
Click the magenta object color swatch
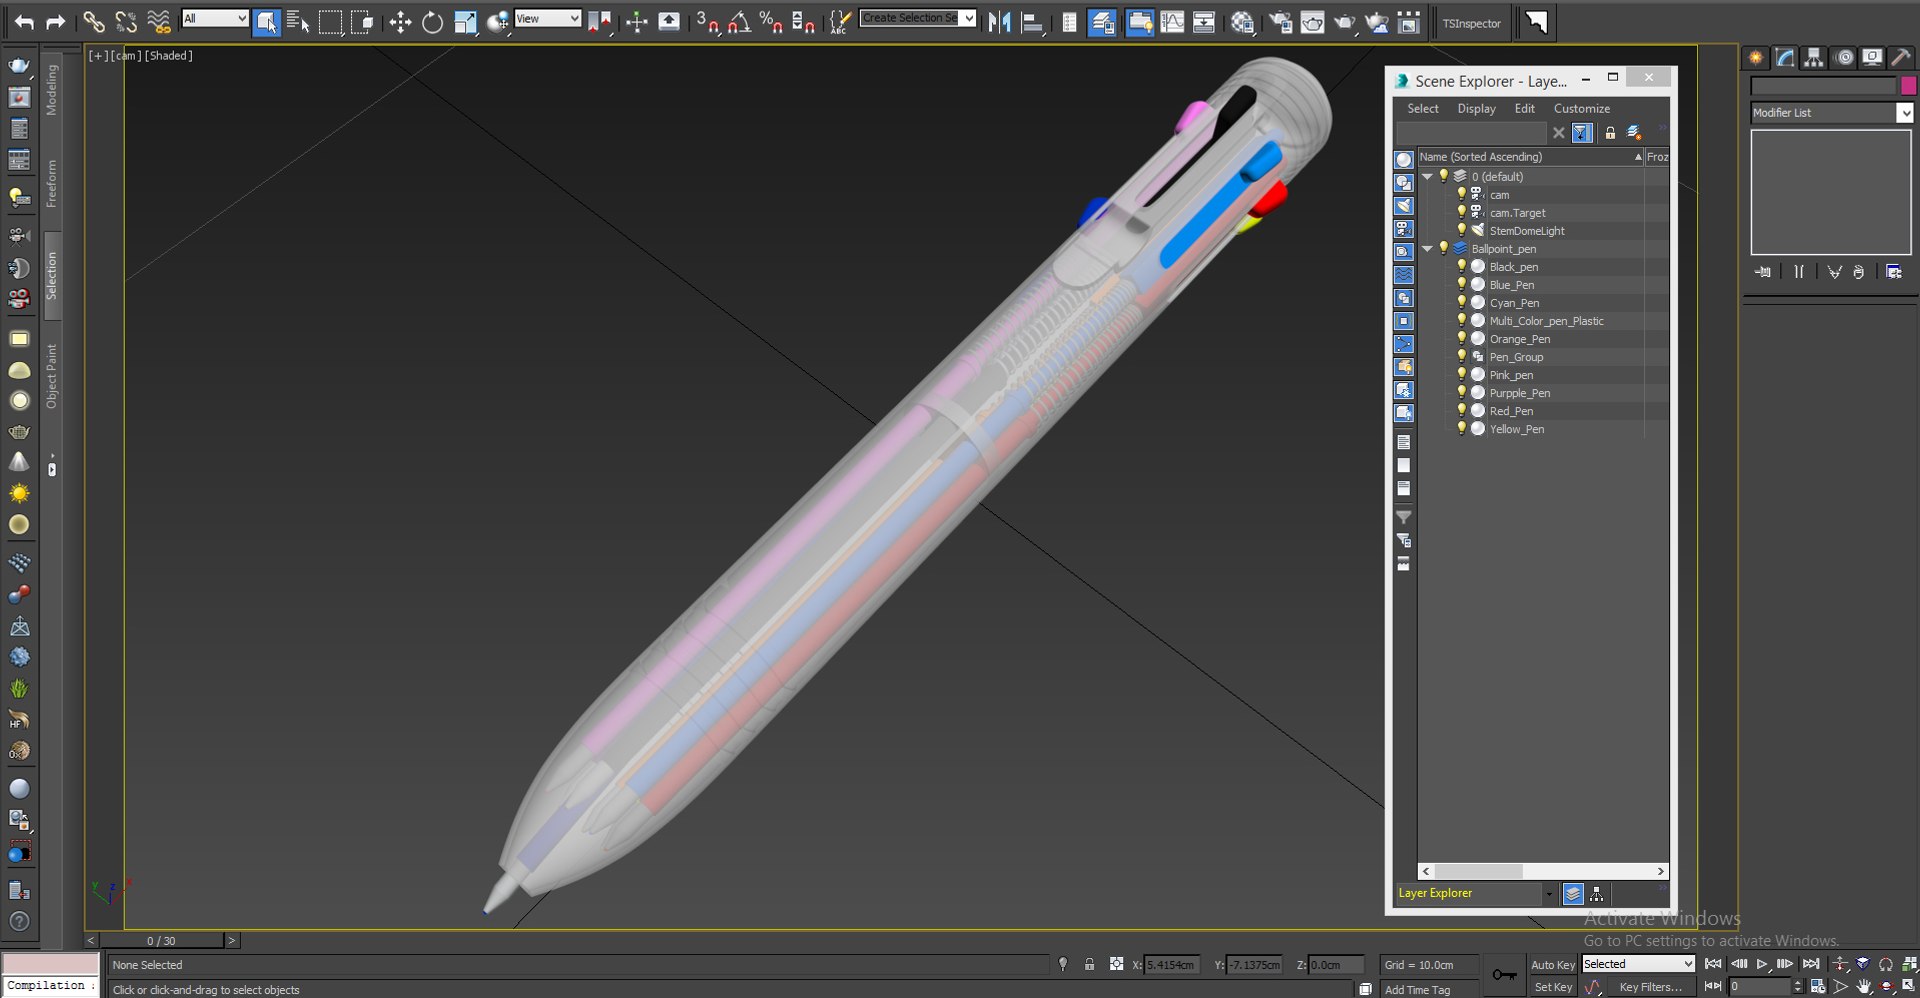[1908, 86]
